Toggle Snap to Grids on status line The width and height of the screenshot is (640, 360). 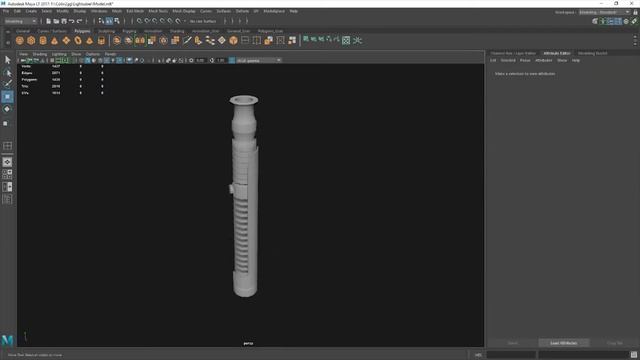tap(140, 21)
